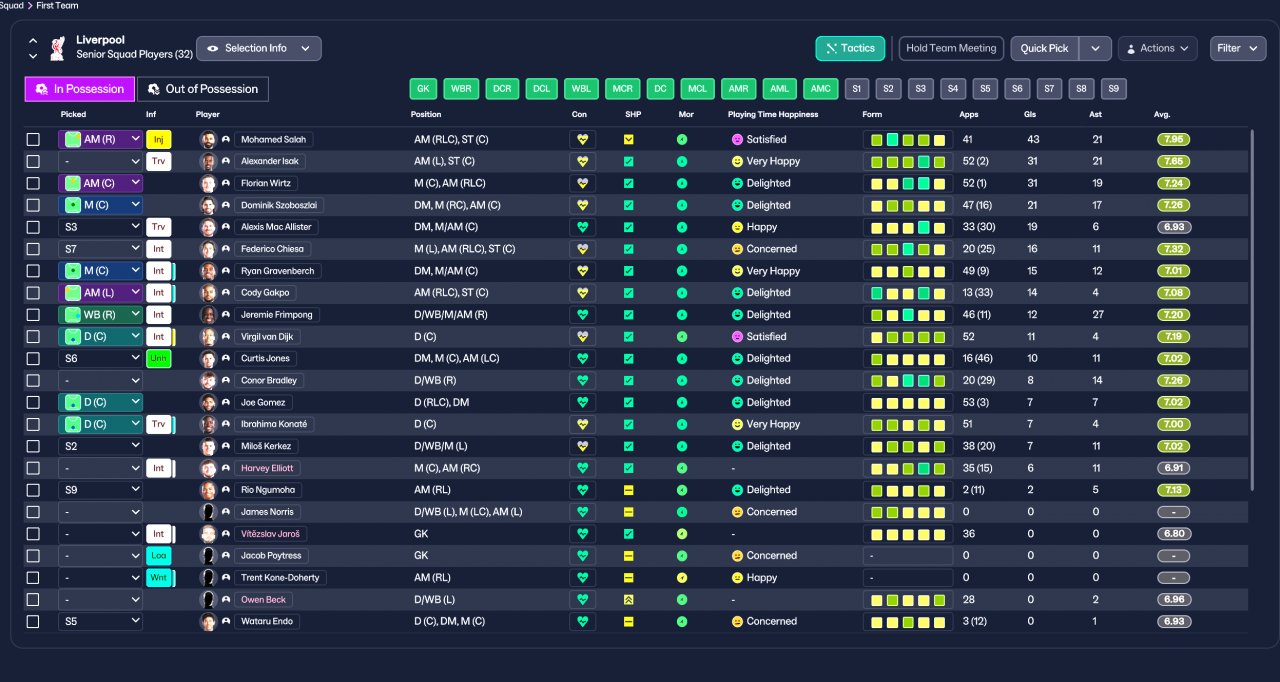Click Virgil van Dijk's face portrait

point(208,337)
